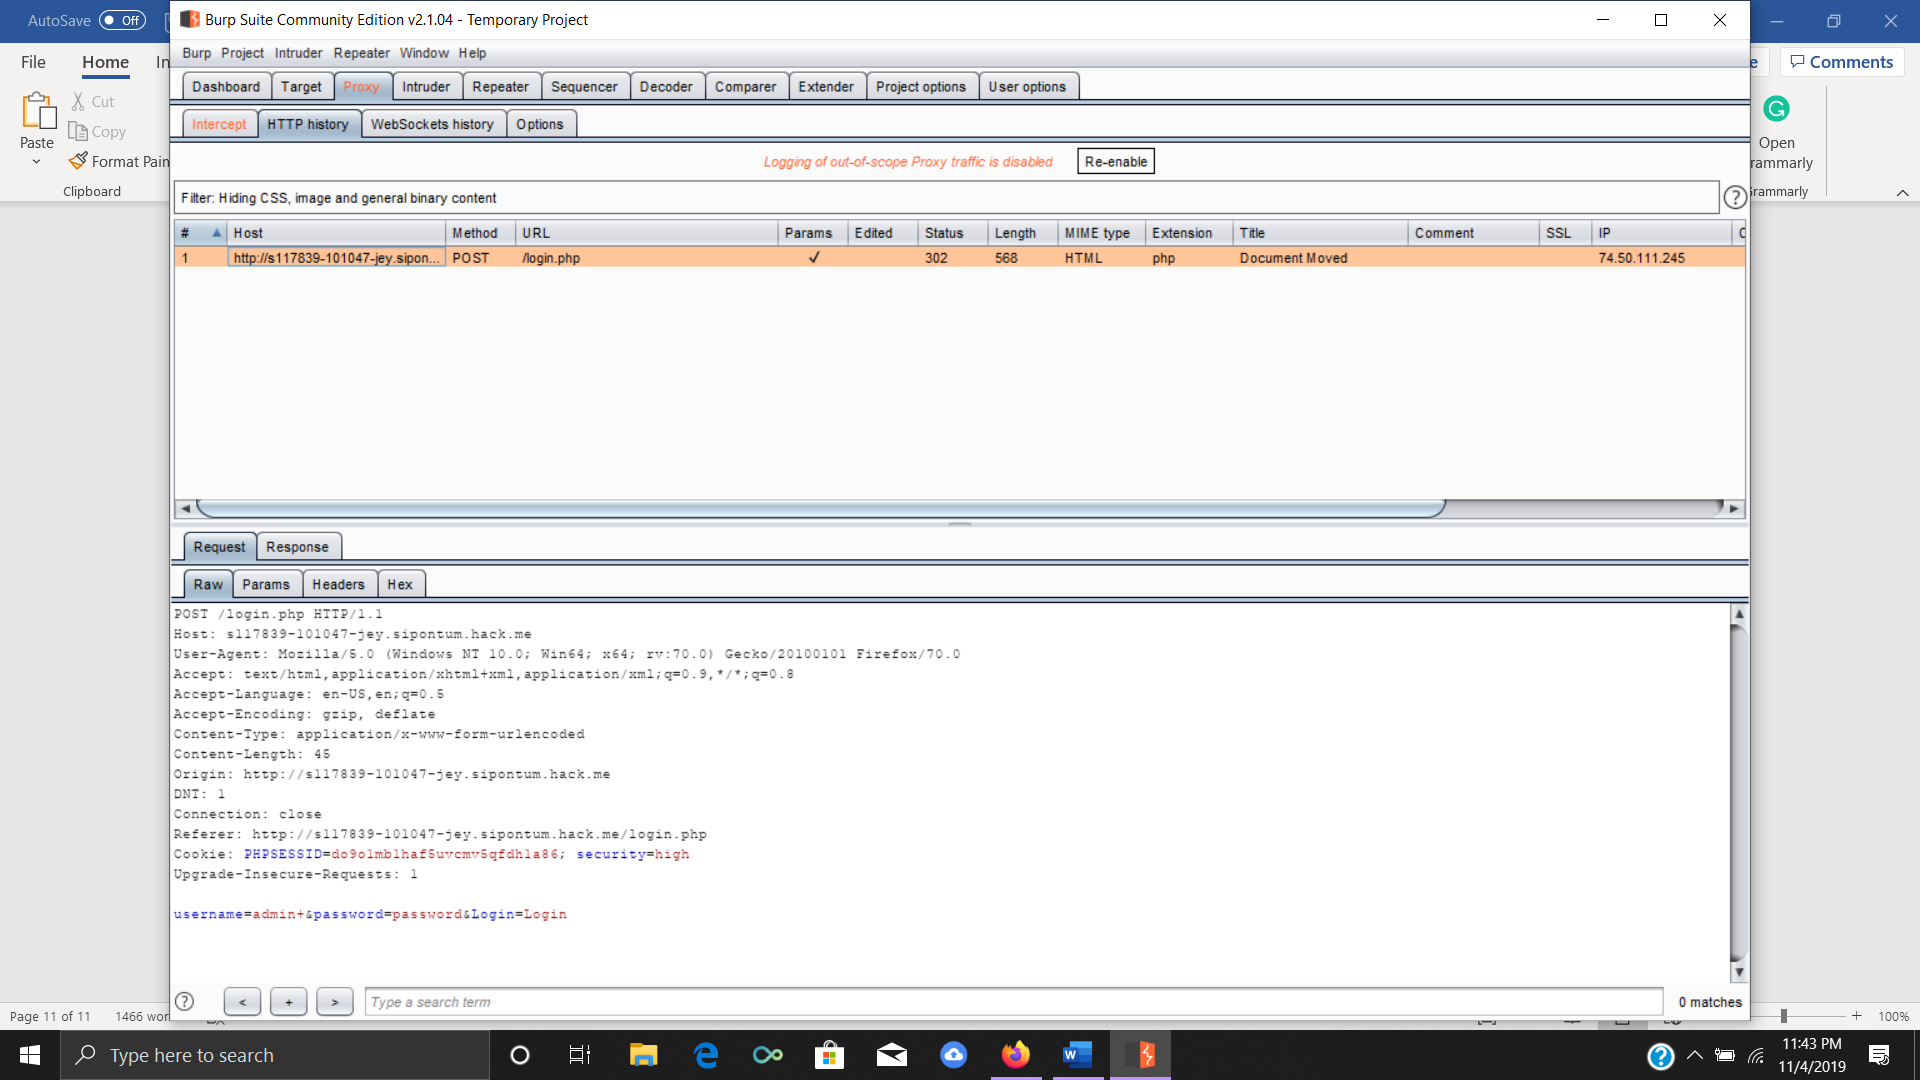Switch to the Response tab

[297, 547]
